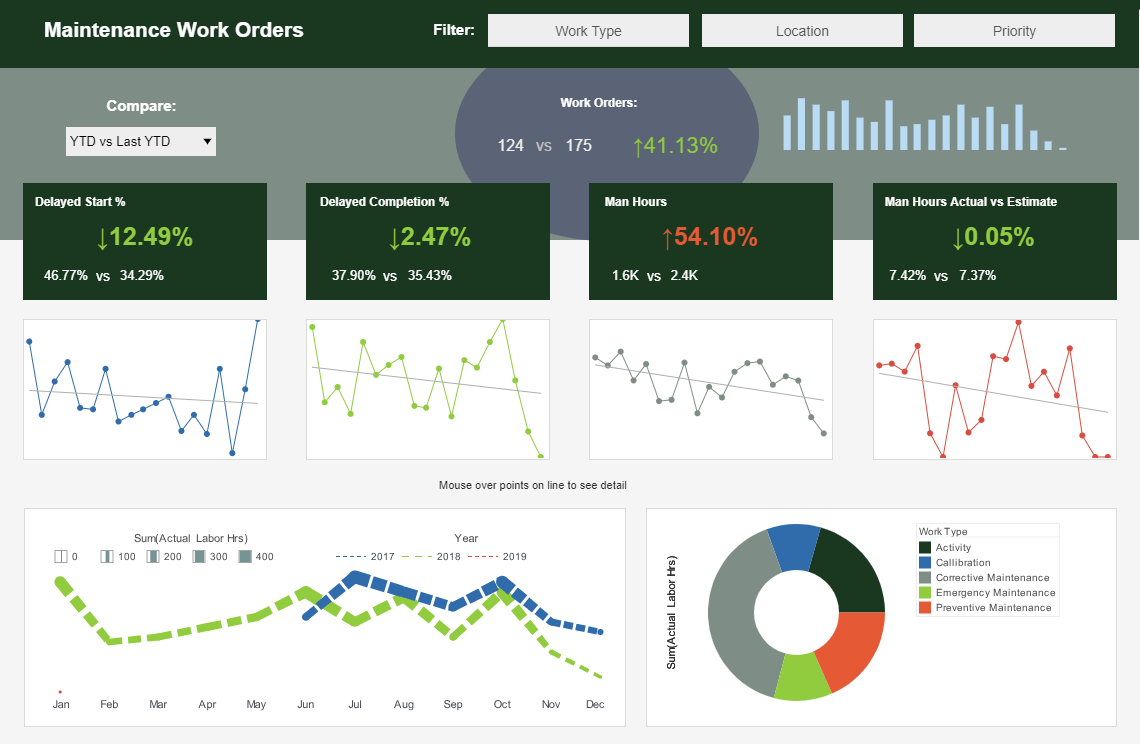The width and height of the screenshot is (1140, 744).
Task: Click the green Delayed Completion trend chart
Action: pyautogui.click(x=428, y=389)
